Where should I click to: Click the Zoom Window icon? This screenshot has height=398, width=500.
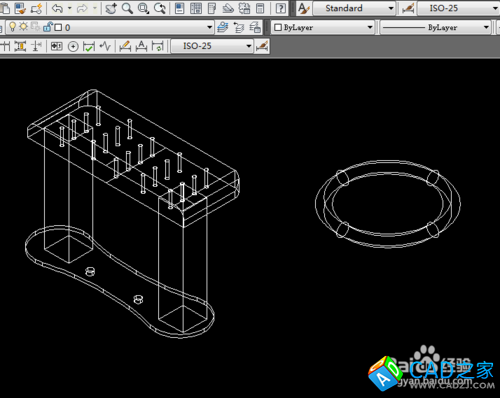[x=143, y=8]
